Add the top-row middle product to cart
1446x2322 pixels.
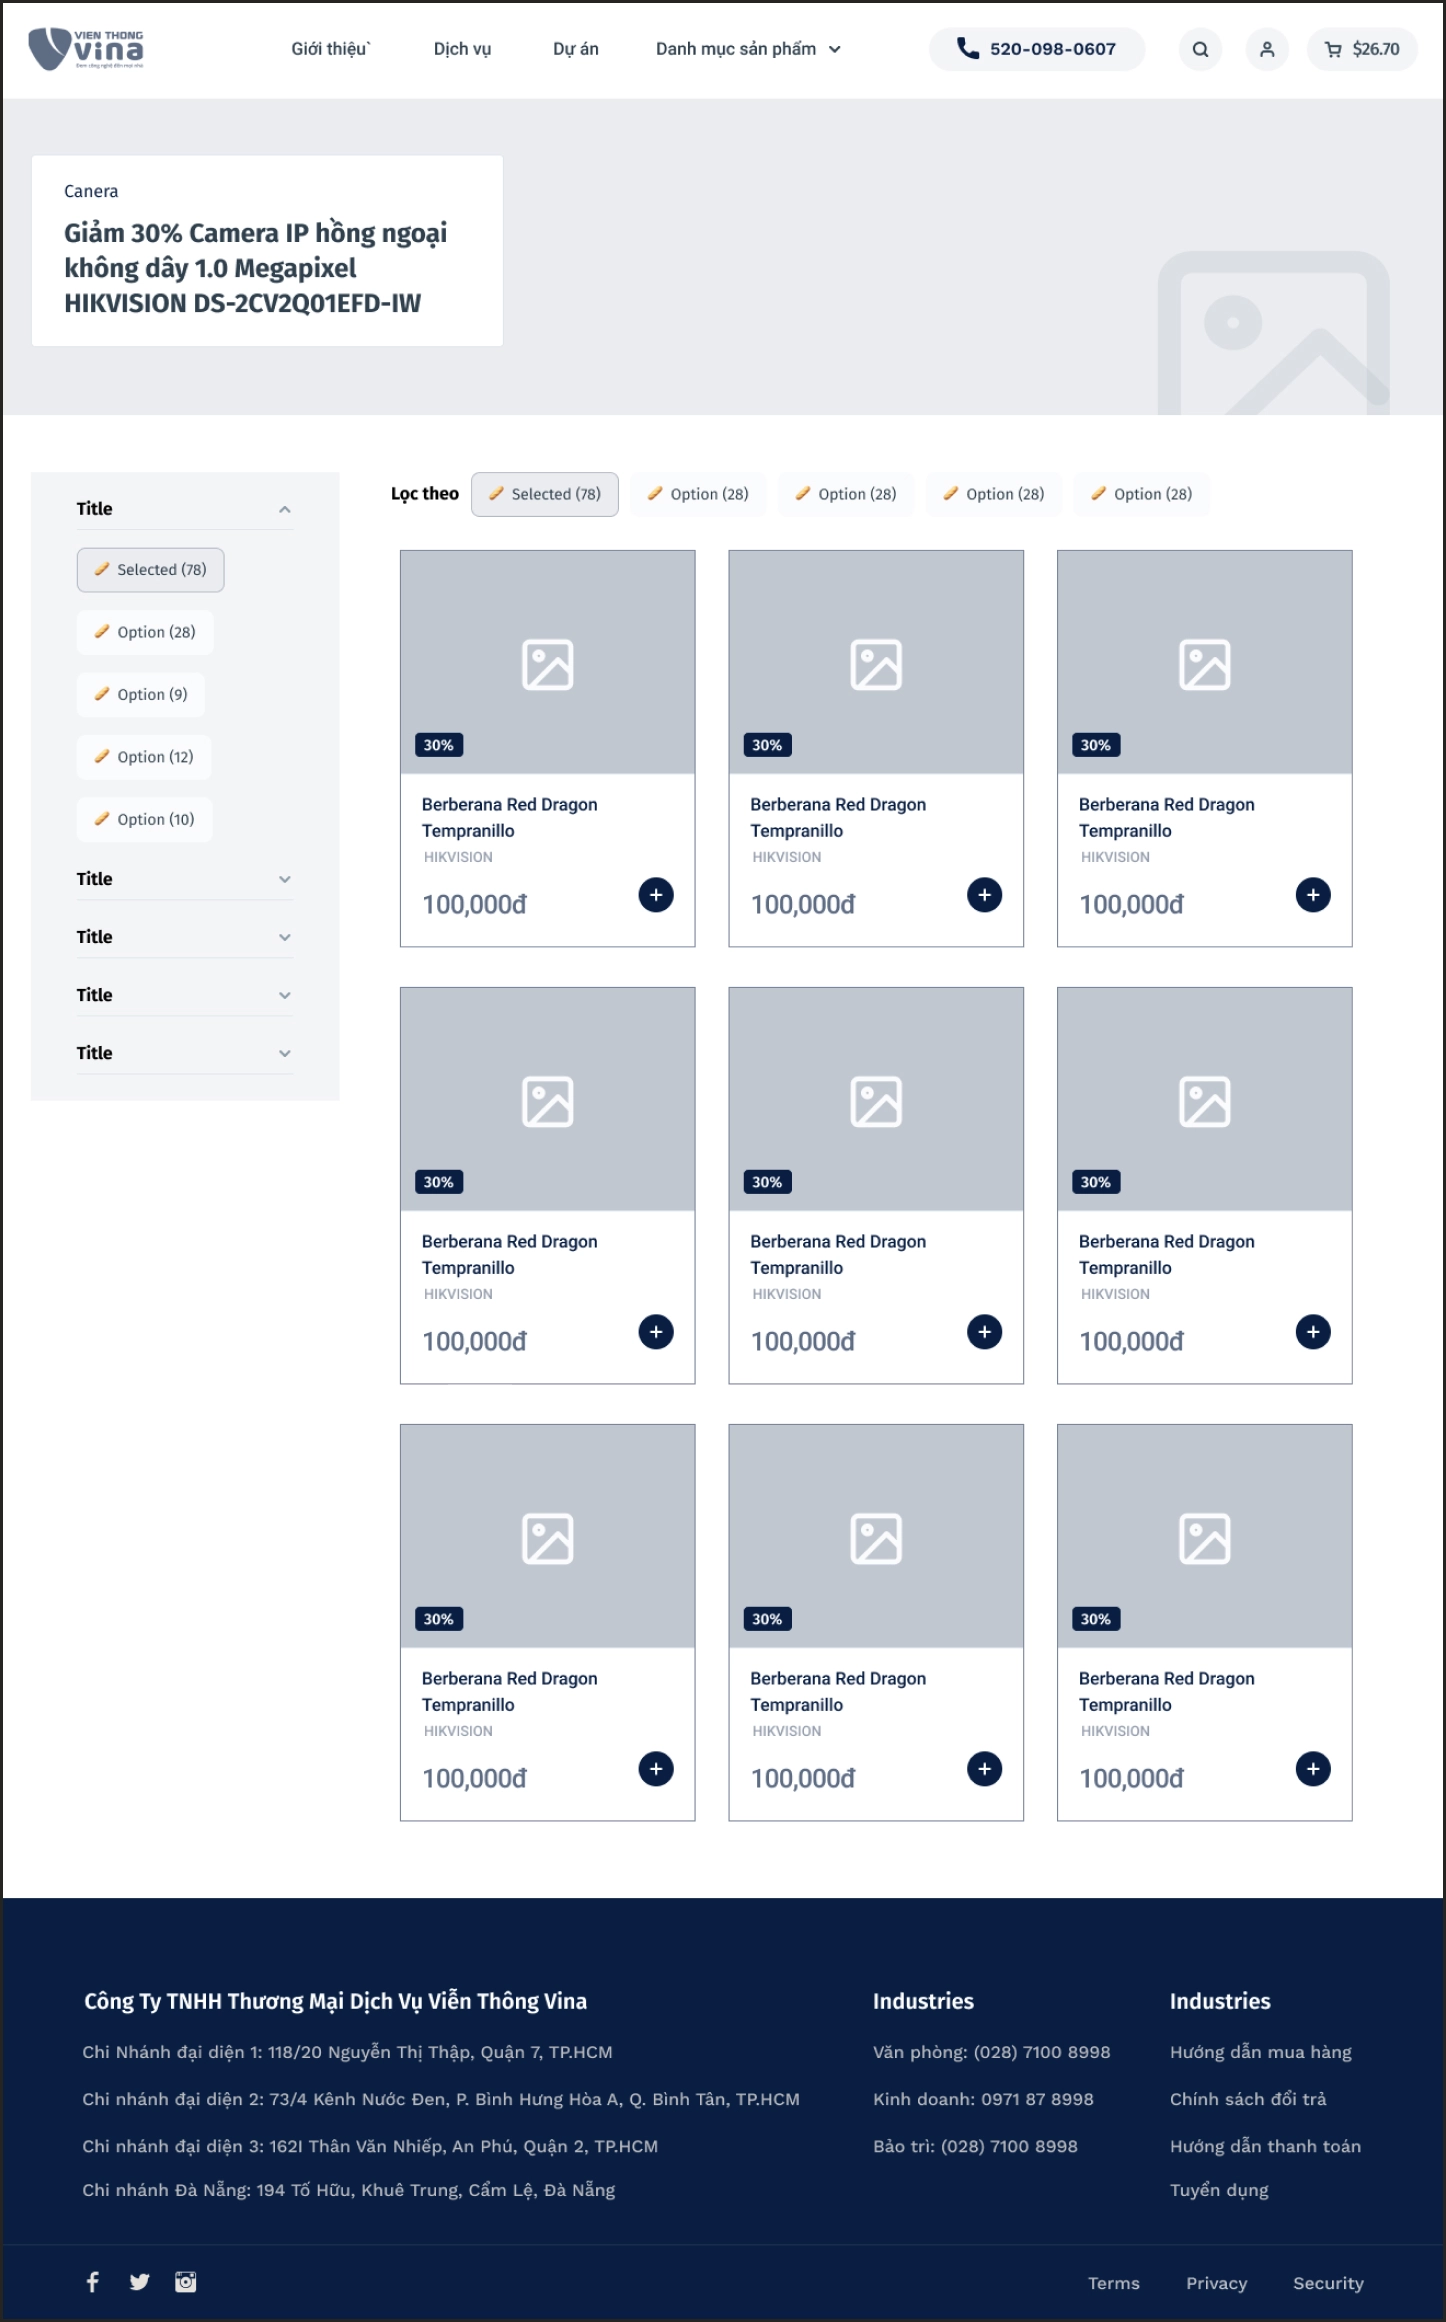pos(985,895)
